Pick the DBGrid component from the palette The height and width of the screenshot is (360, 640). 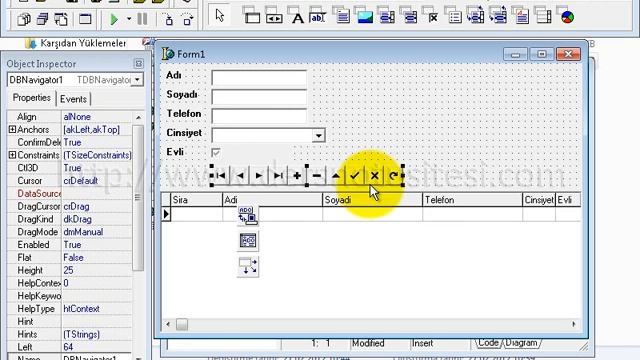(x=252, y=16)
